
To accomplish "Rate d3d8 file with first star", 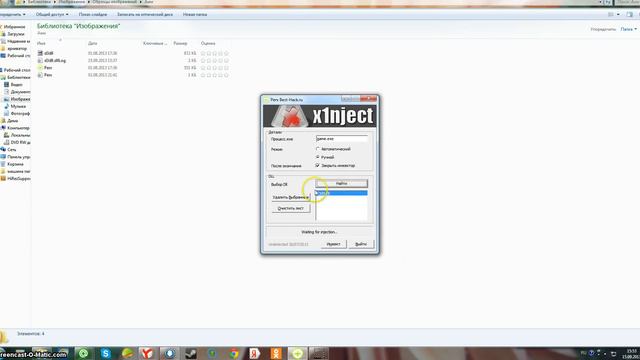I will 203,53.
